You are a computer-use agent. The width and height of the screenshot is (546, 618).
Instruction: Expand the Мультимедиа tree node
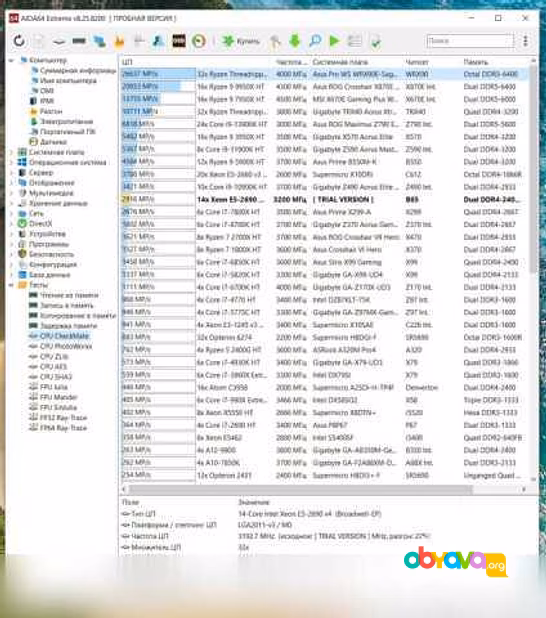11,193
